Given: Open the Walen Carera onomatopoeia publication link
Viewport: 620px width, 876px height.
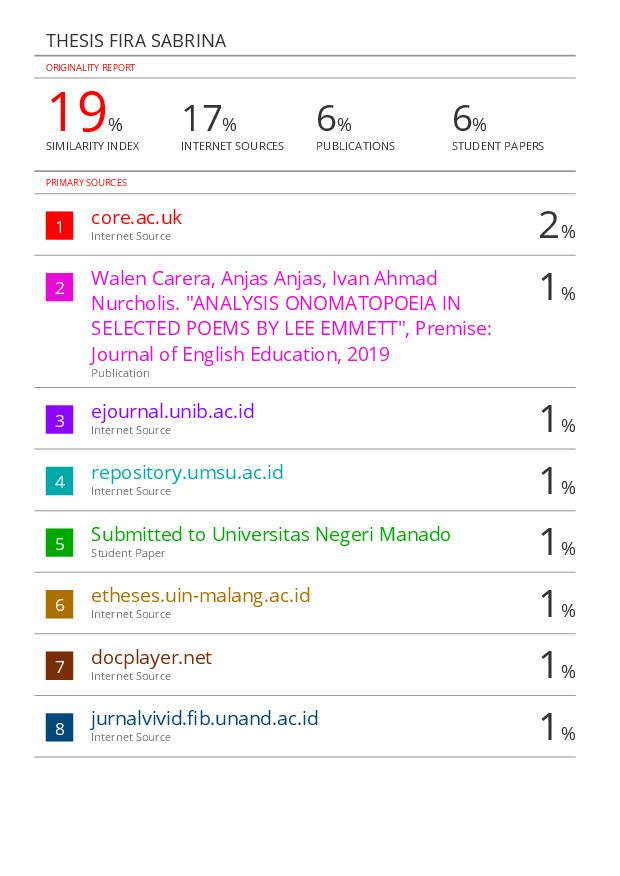Looking at the screenshot, I should (x=291, y=316).
